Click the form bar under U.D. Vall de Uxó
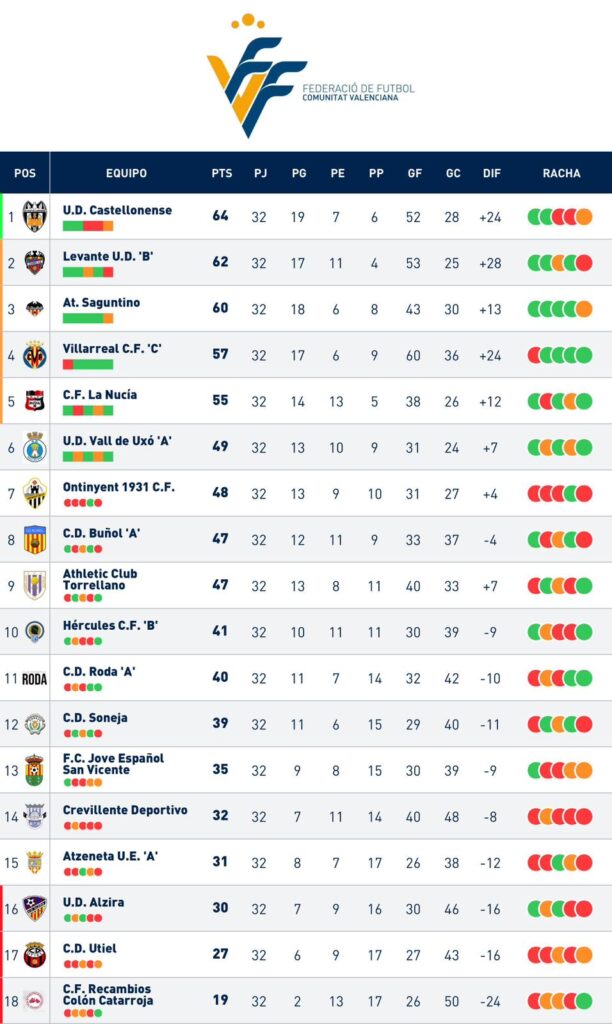The image size is (612, 1024). (88, 456)
